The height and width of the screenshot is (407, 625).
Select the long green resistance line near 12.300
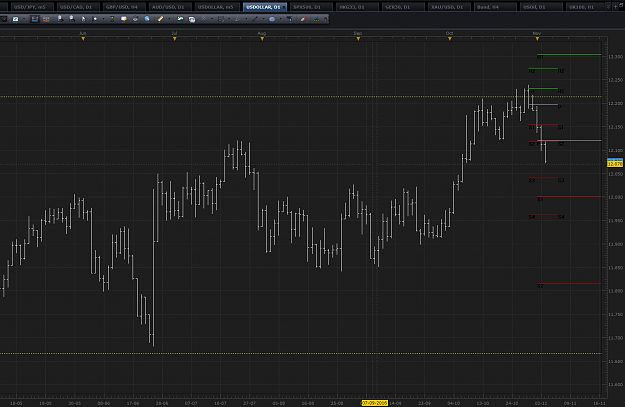click(569, 54)
